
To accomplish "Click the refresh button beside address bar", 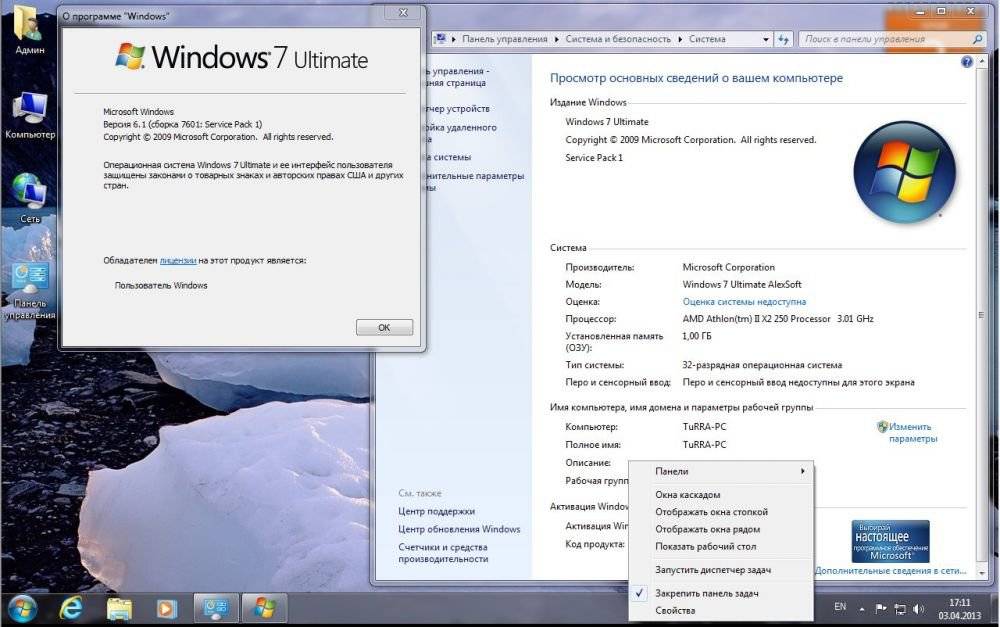I will (784, 40).
